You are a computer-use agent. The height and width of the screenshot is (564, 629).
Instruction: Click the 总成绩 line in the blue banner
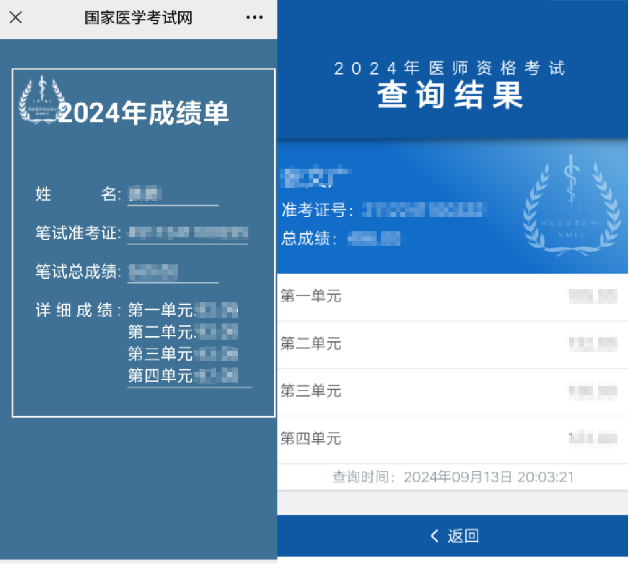[342, 238]
